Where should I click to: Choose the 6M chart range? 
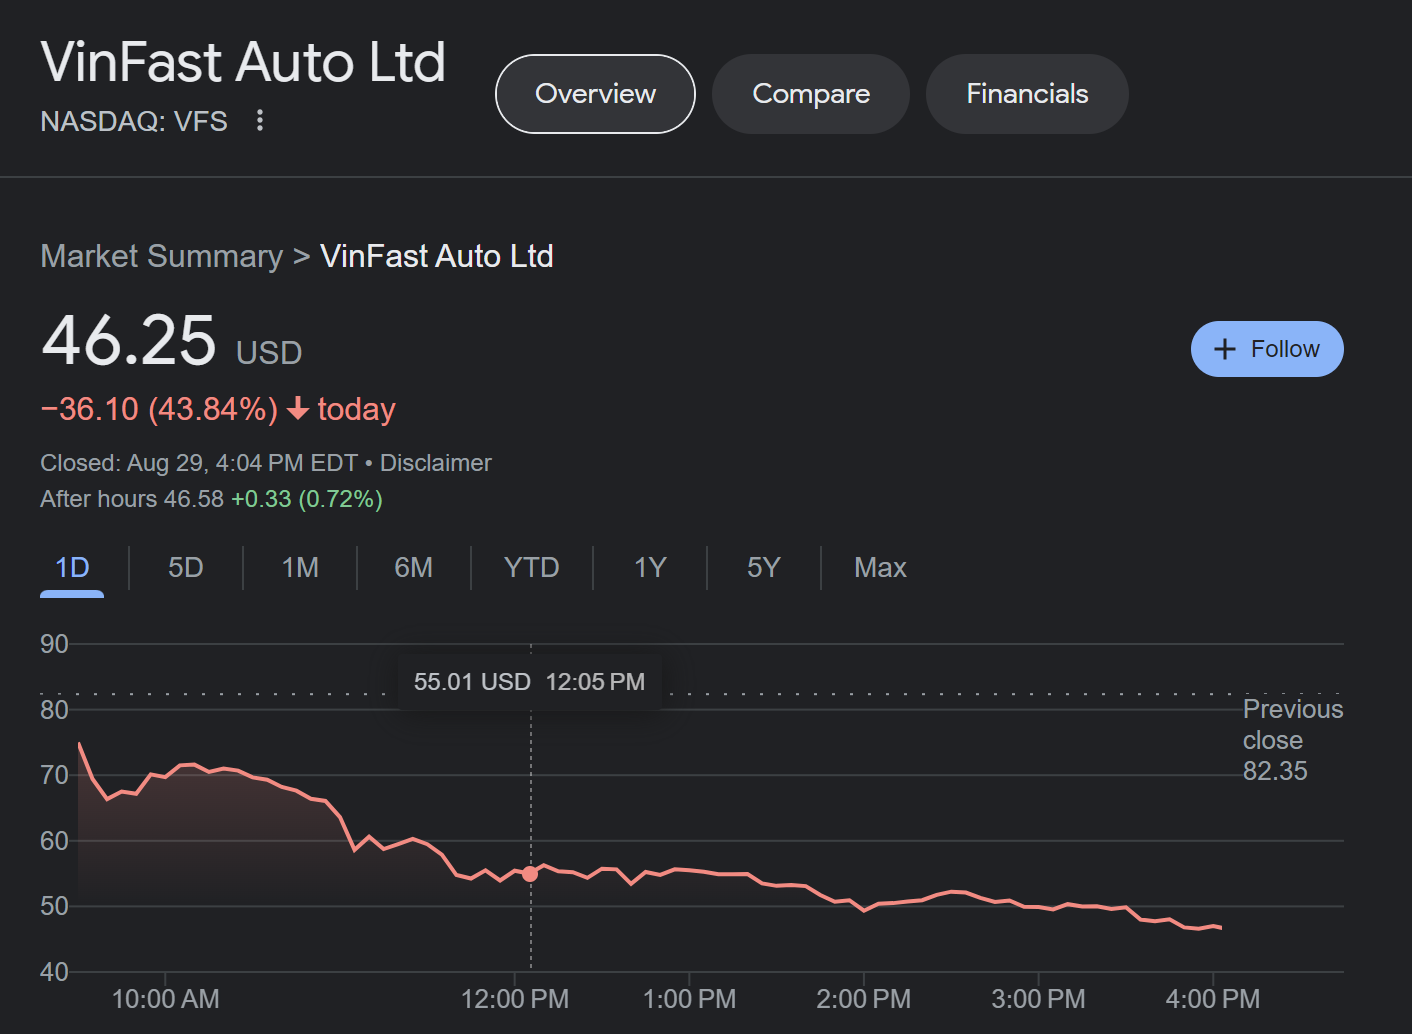414,568
